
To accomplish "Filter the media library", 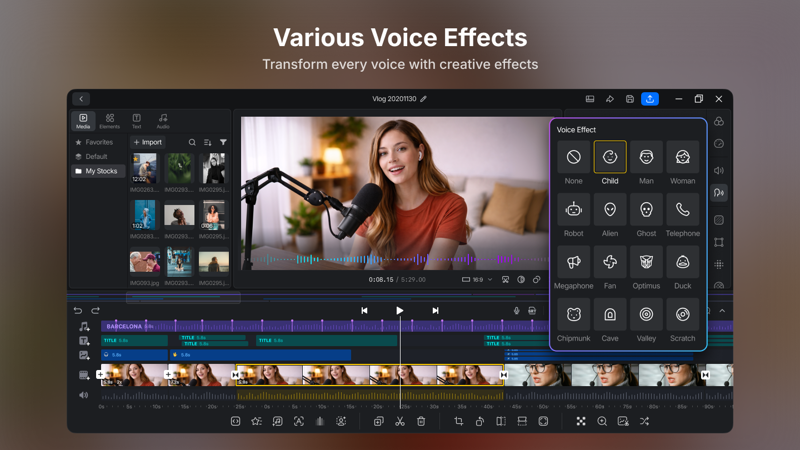I will pos(223,142).
